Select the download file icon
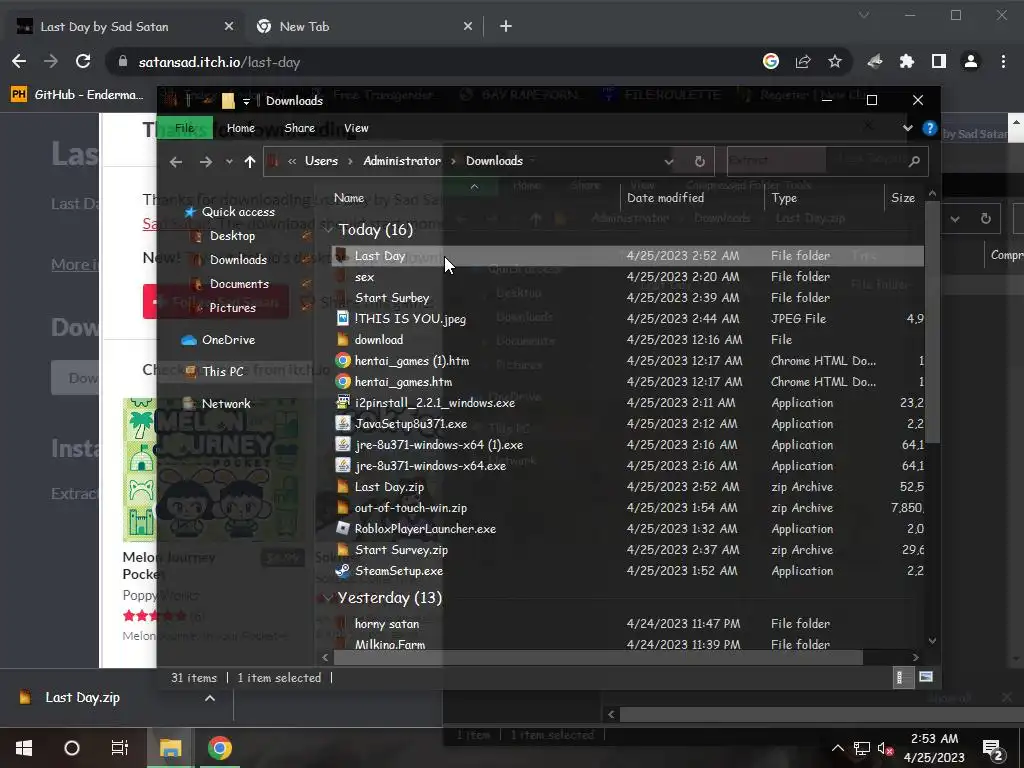The width and height of the screenshot is (1024, 768). (x=342, y=340)
